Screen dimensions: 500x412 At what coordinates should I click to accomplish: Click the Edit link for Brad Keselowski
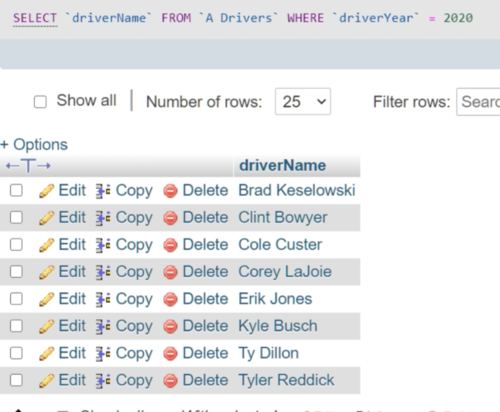(72, 190)
